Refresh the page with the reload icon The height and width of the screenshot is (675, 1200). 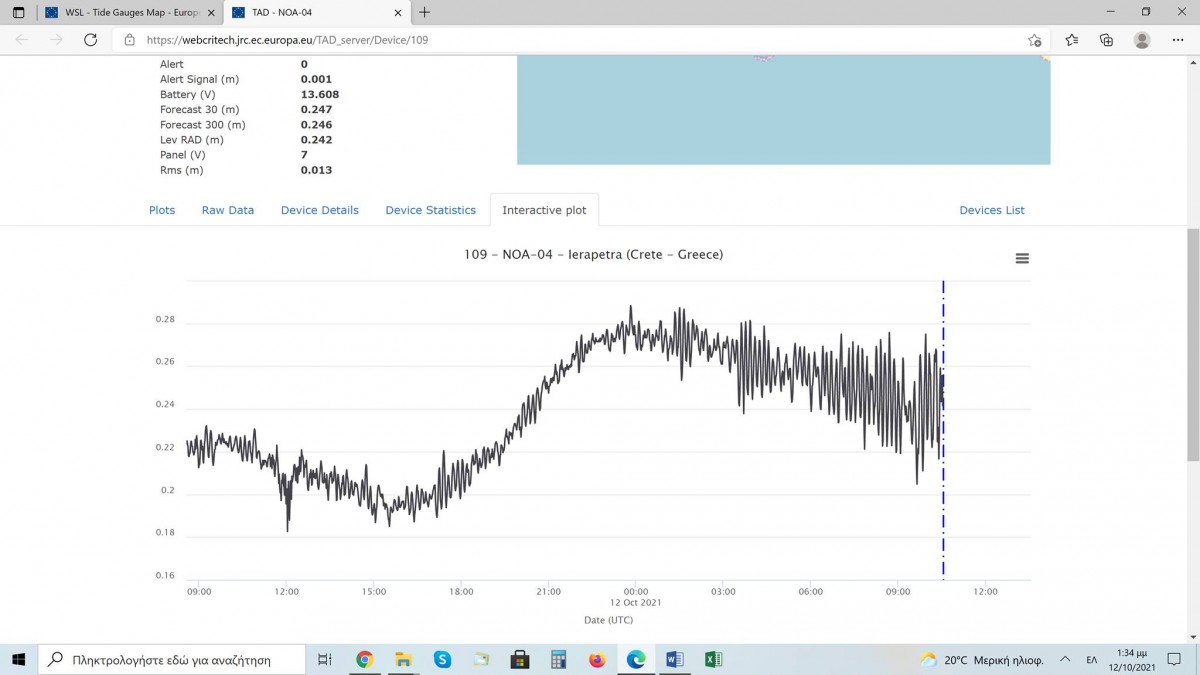coord(90,40)
